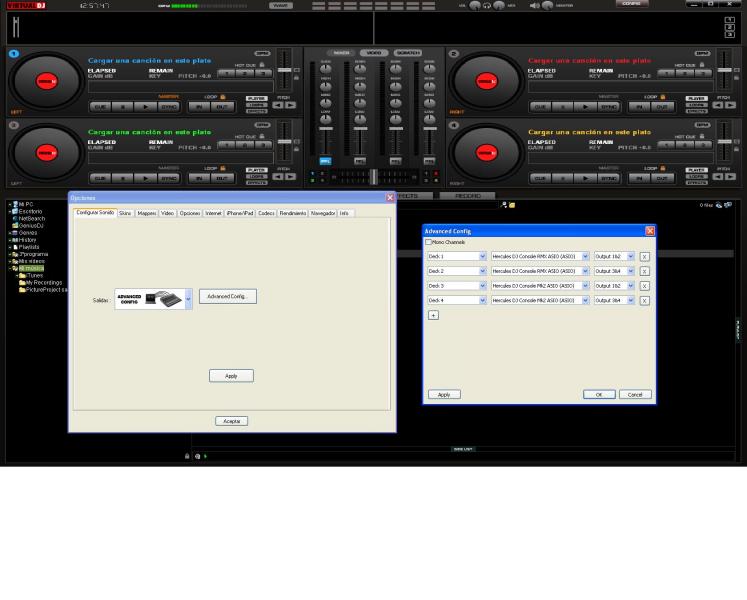Viewport: 747px width, 600px height.
Task: Turn channel 1 high EQ knob
Action: point(325,86)
